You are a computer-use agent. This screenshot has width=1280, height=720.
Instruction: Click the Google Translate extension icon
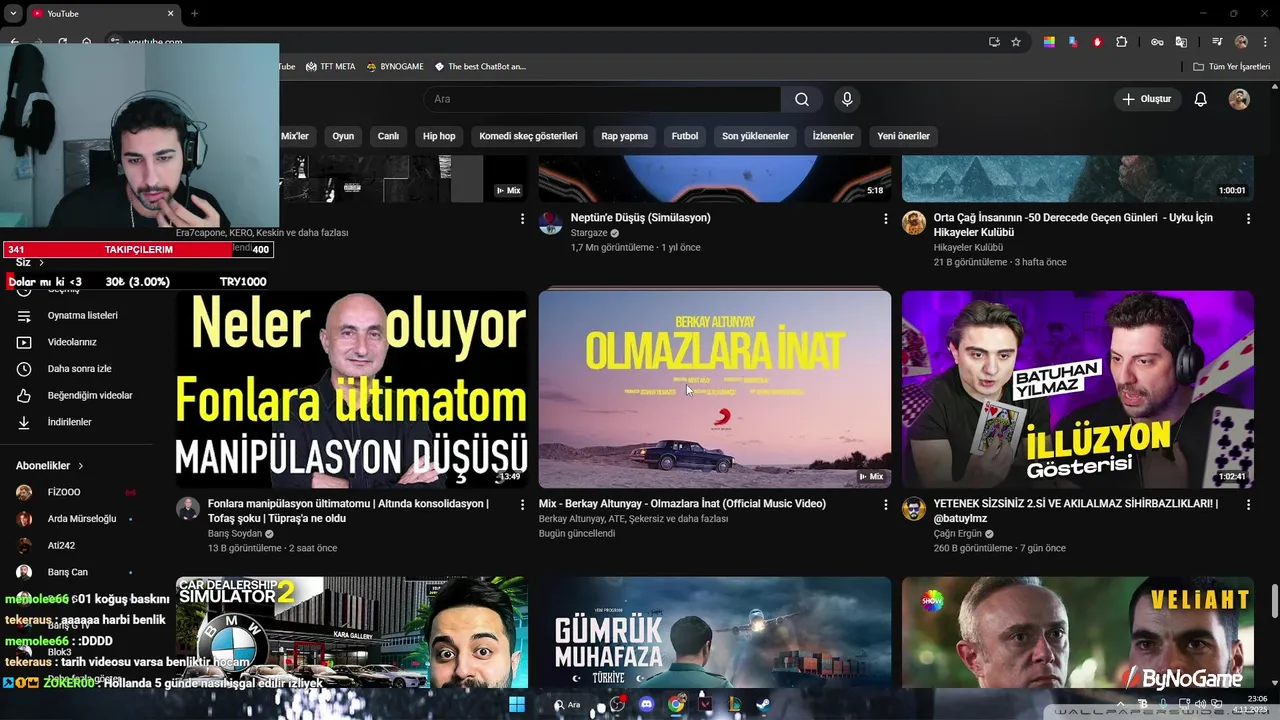[1181, 42]
